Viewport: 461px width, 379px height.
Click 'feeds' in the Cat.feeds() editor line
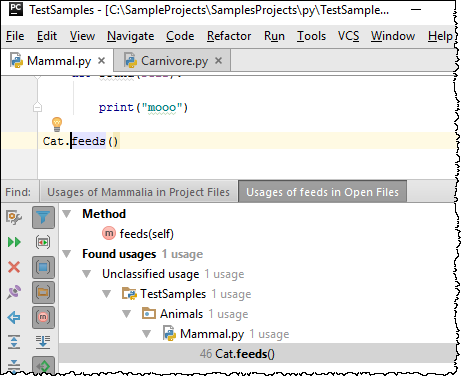(89, 141)
